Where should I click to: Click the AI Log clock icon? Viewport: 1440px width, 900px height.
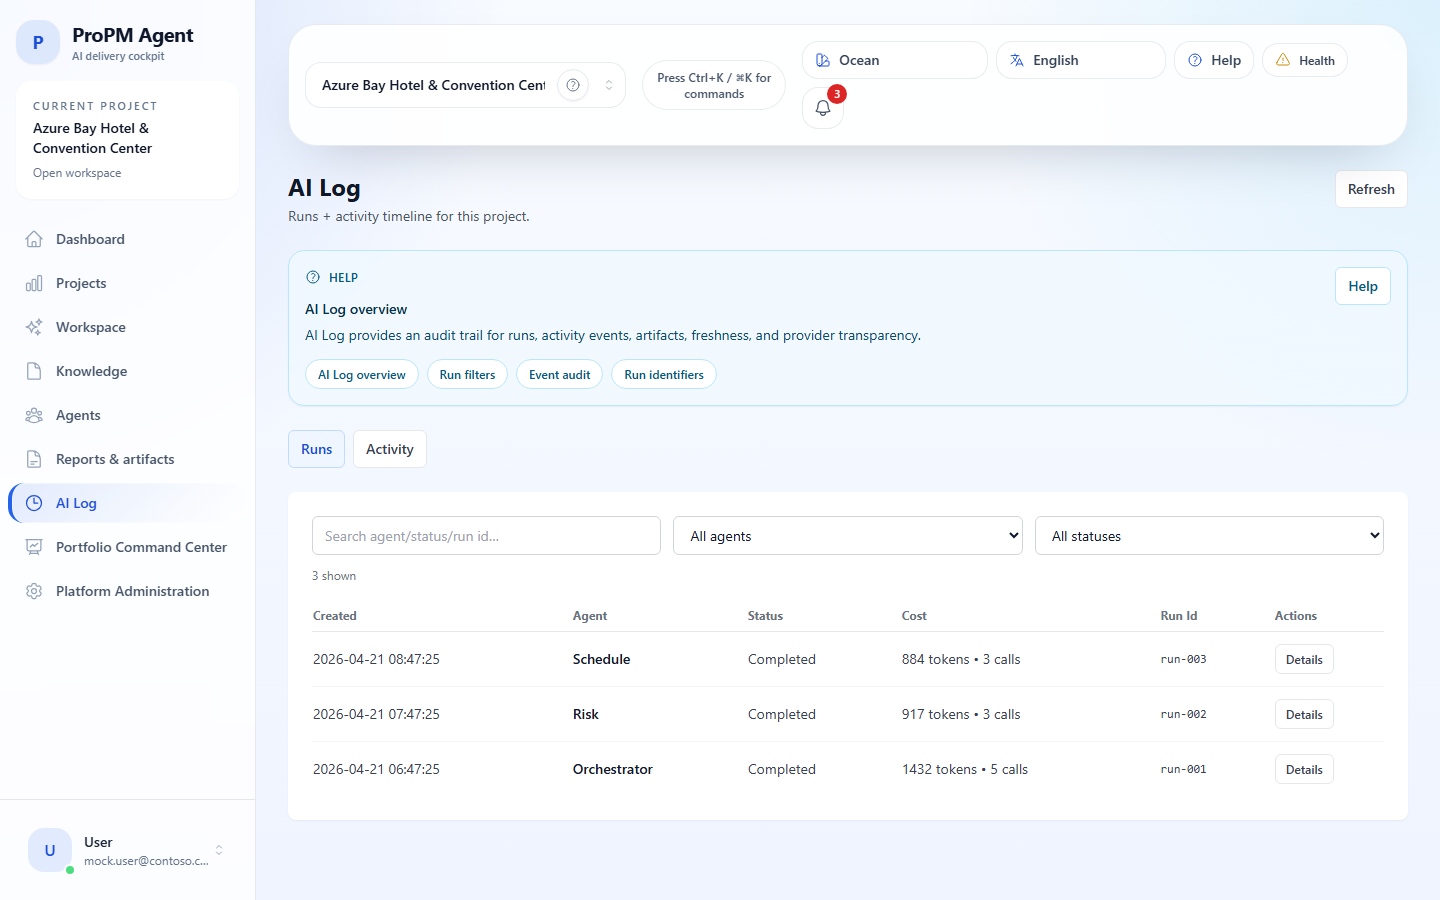34,503
